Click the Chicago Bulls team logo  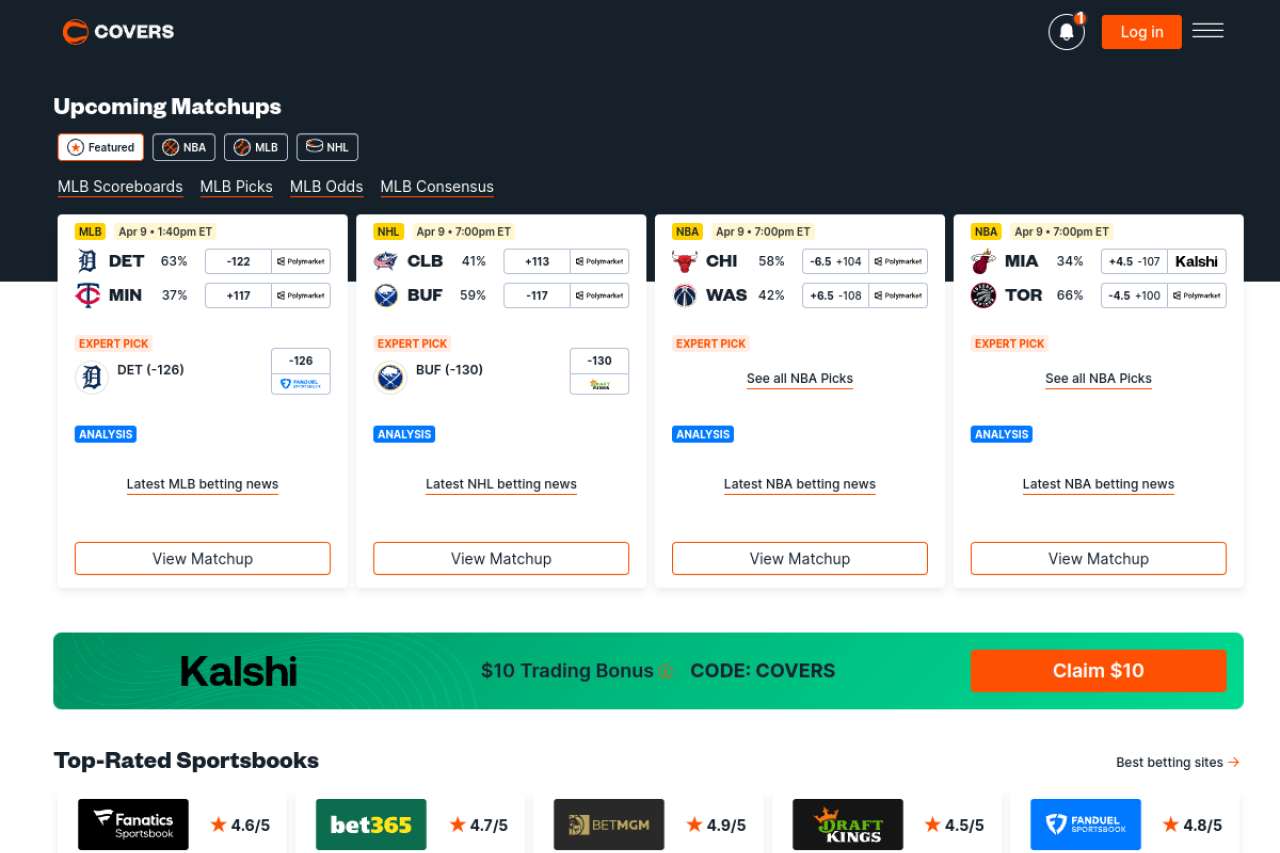click(684, 261)
